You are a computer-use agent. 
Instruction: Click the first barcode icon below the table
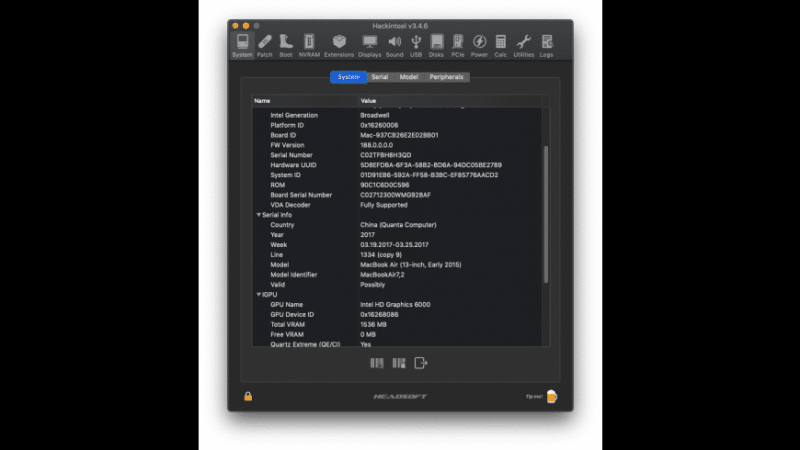pyautogui.click(x=377, y=363)
